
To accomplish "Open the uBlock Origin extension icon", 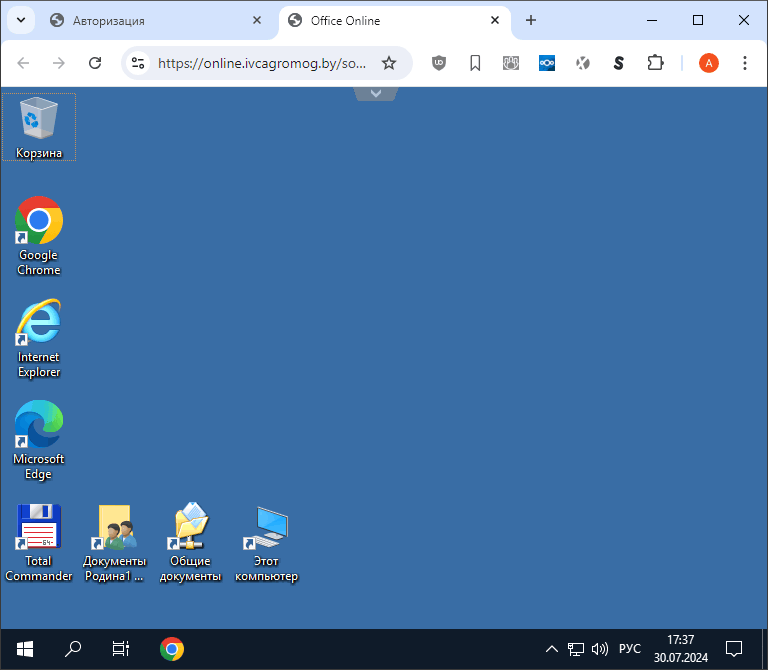I will (438, 63).
